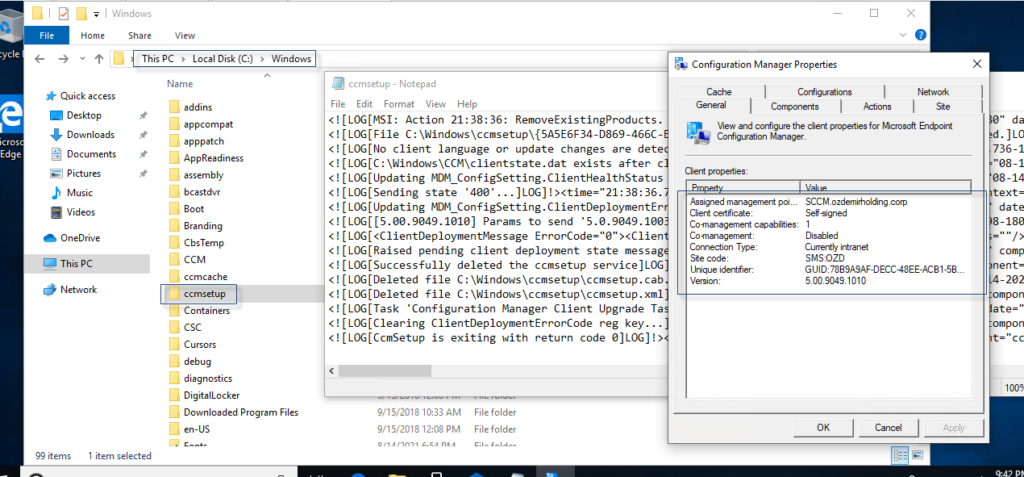Click the ccmcache folder icon
1024x477 pixels.
tap(174, 276)
